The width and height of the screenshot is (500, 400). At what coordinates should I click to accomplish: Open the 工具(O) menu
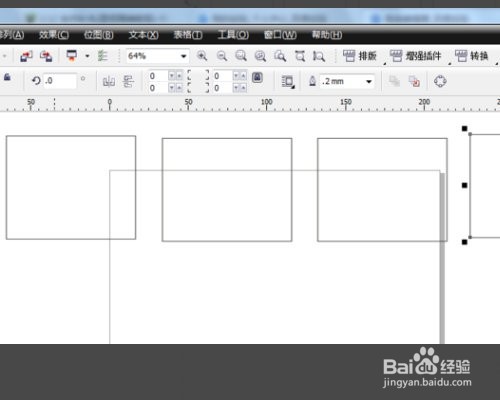coord(233,35)
